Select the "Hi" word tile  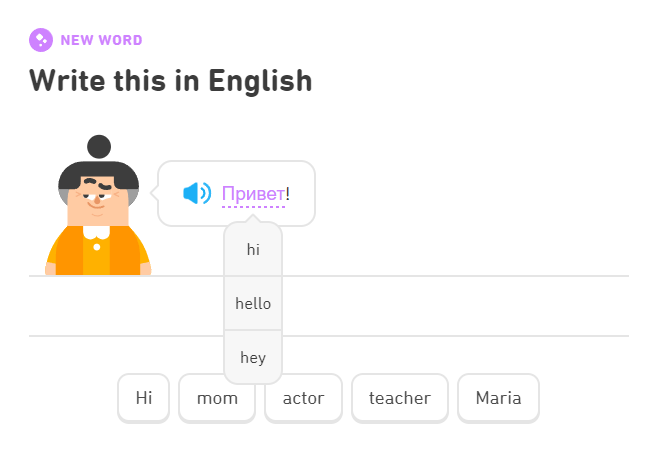click(x=144, y=398)
